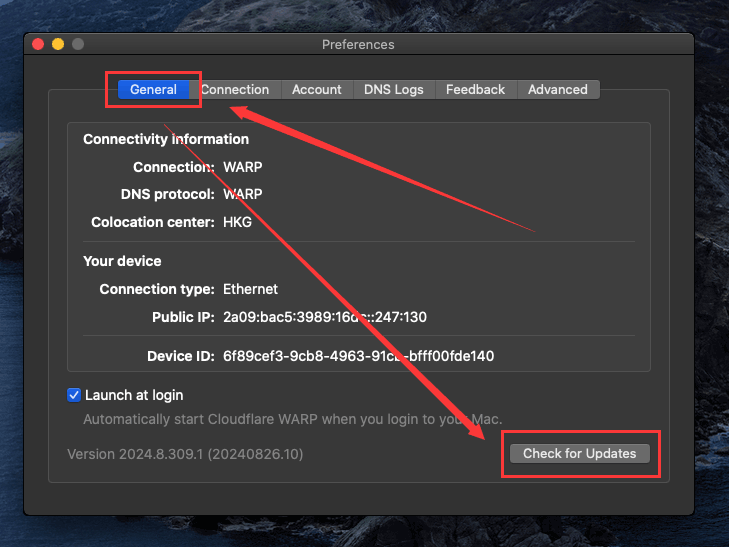Click the gray zoom window button
729x547 pixels.
(78, 44)
